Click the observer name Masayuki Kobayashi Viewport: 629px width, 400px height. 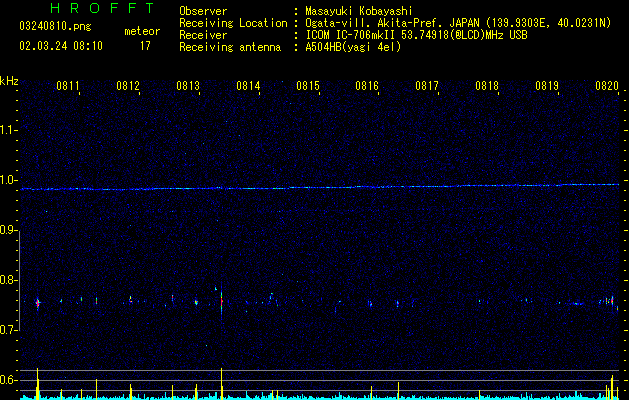point(359,11)
